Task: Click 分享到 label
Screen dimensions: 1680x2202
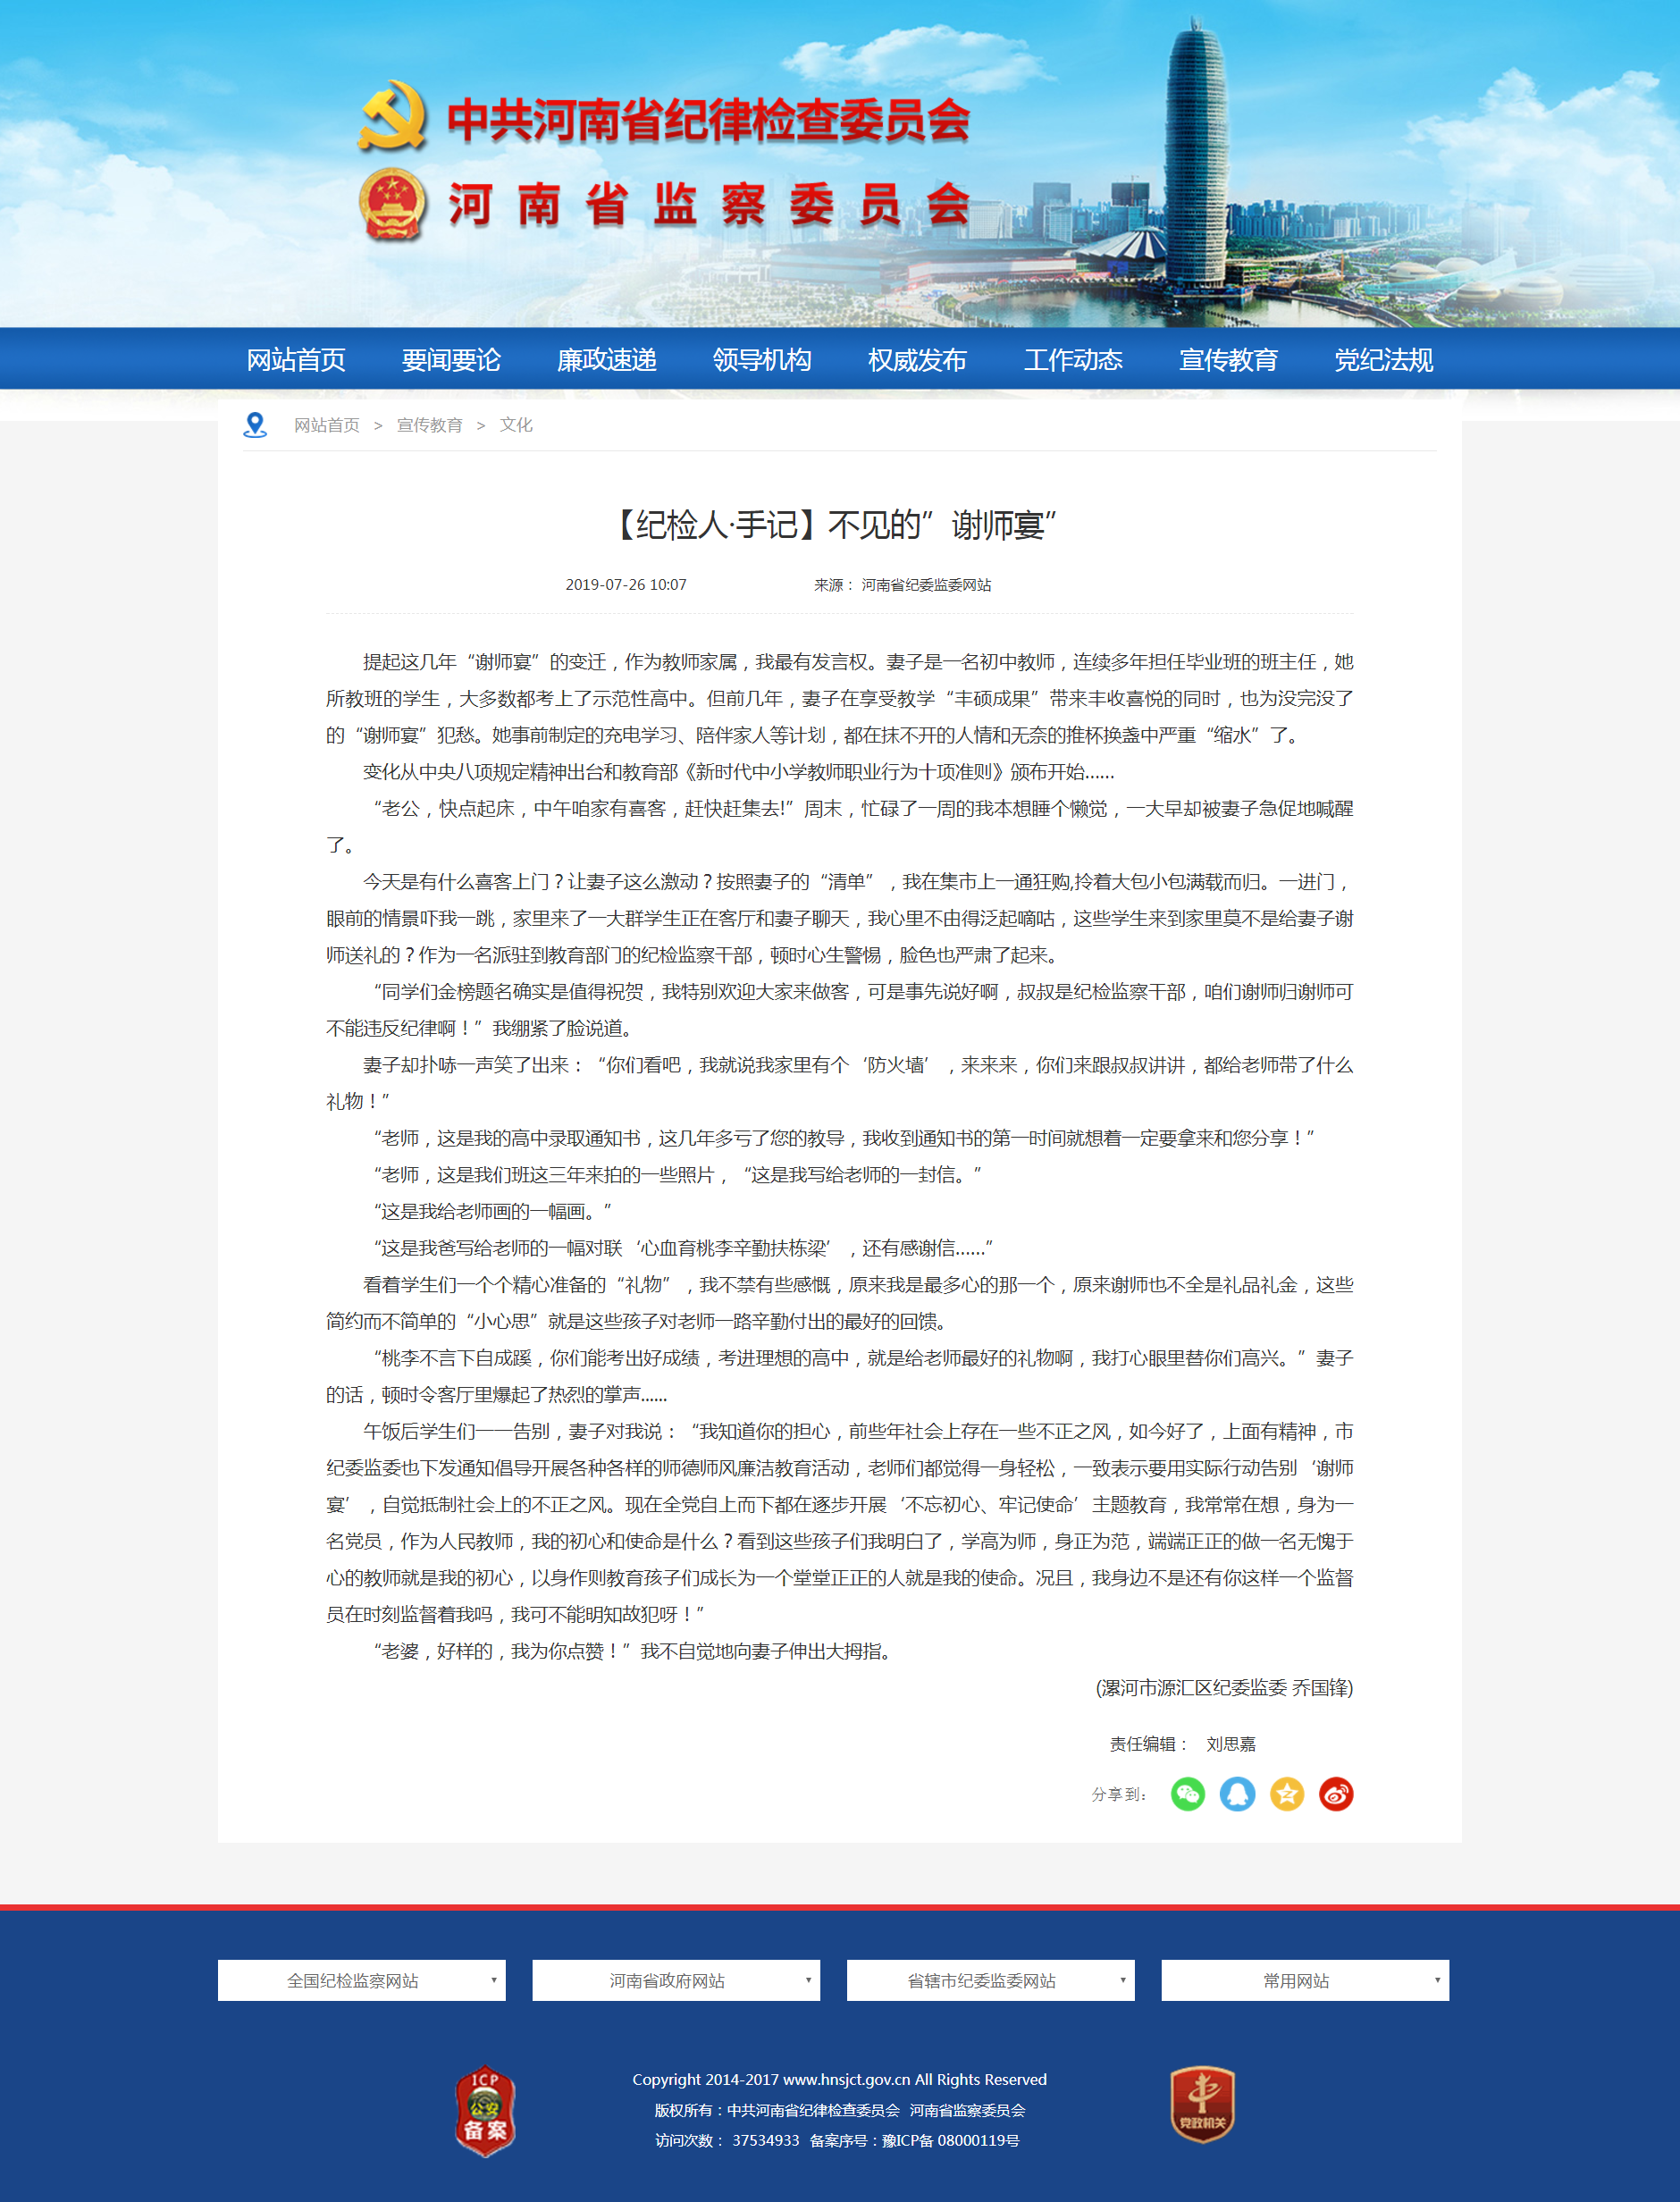Action: [1119, 1794]
